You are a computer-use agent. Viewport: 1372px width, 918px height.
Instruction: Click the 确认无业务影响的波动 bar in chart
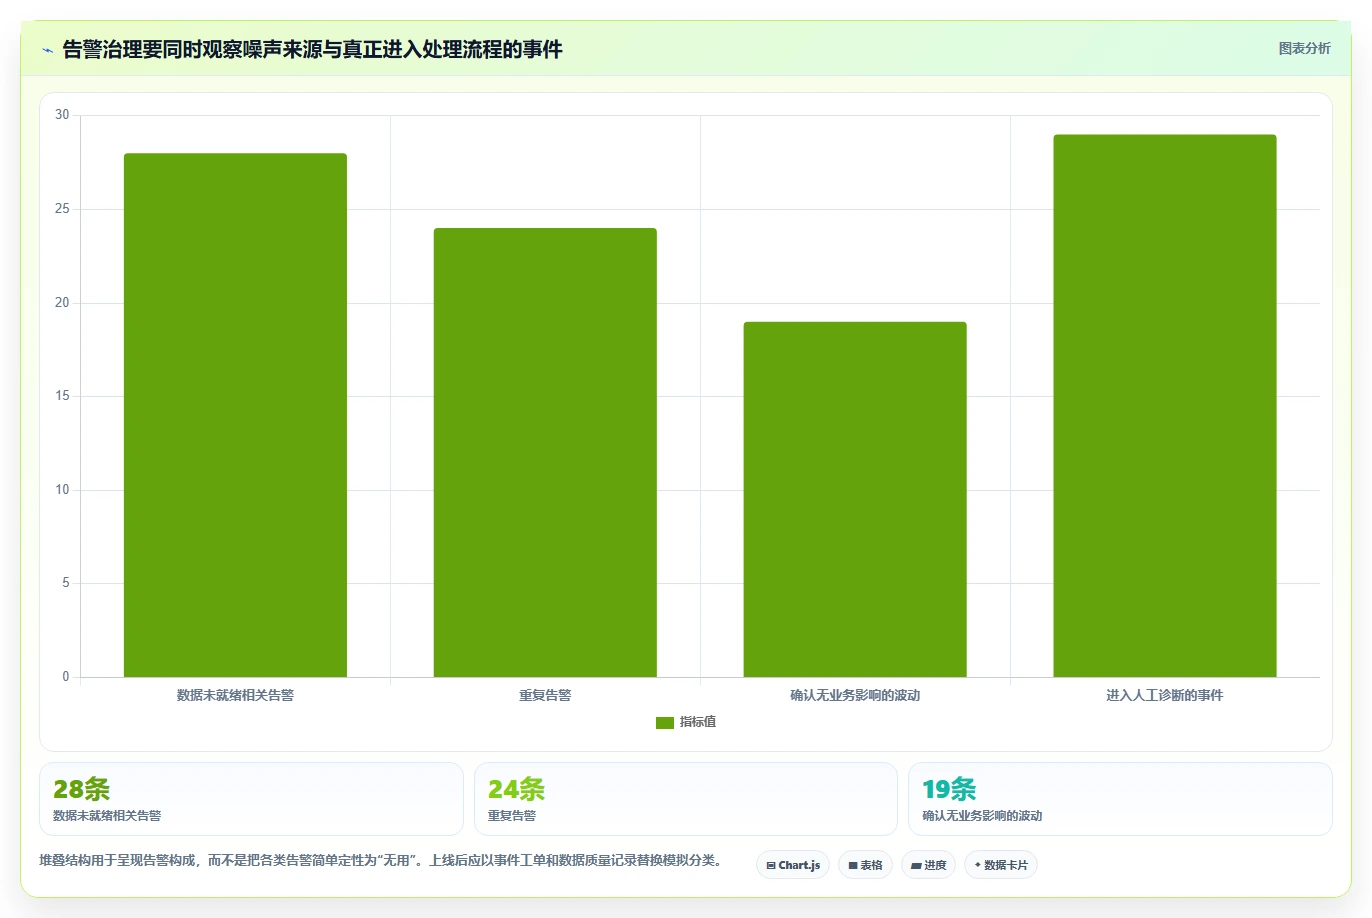855,499
